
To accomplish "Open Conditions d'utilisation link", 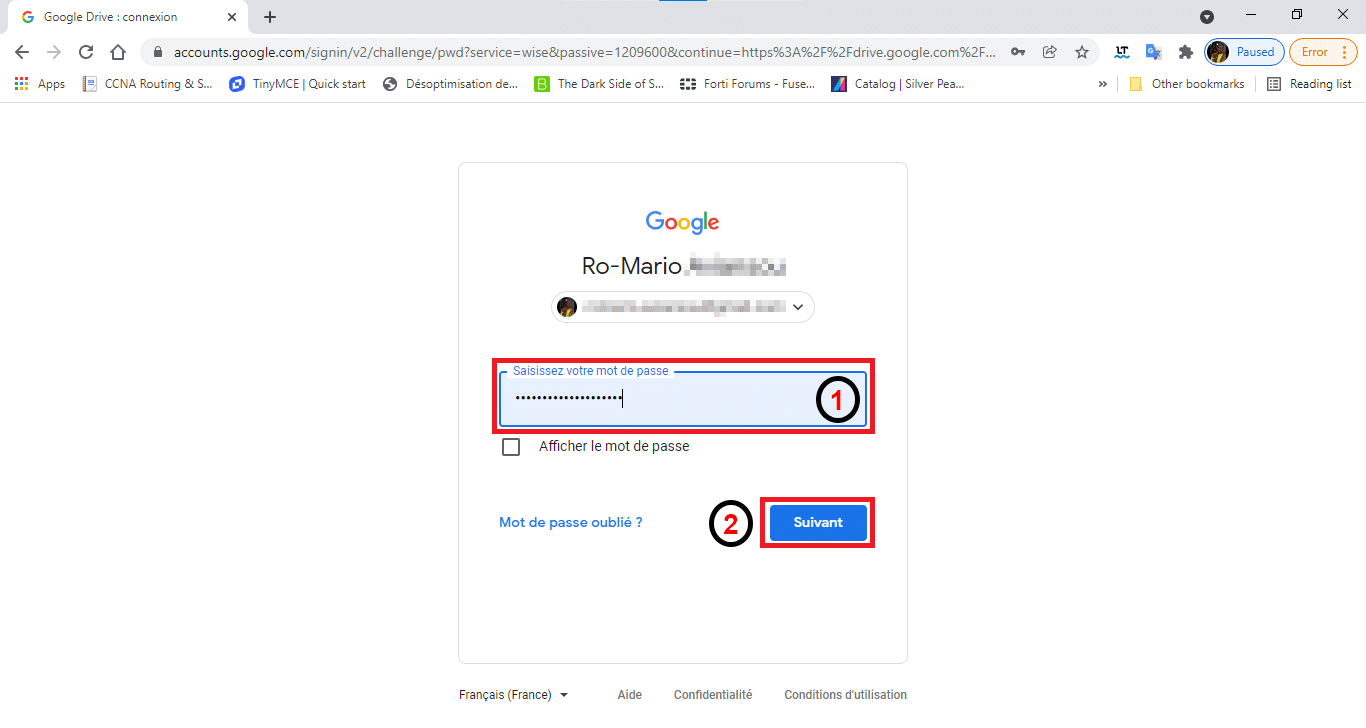I will [x=845, y=695].
